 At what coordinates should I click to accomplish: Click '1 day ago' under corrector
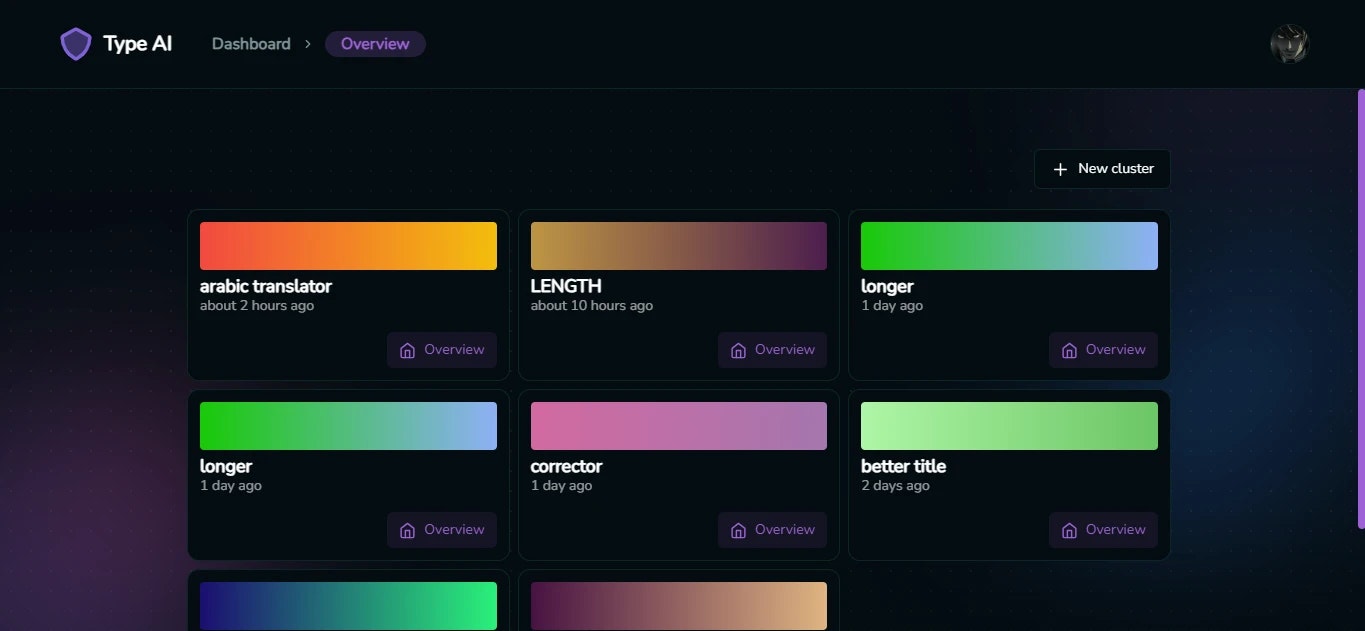point(561,486)
